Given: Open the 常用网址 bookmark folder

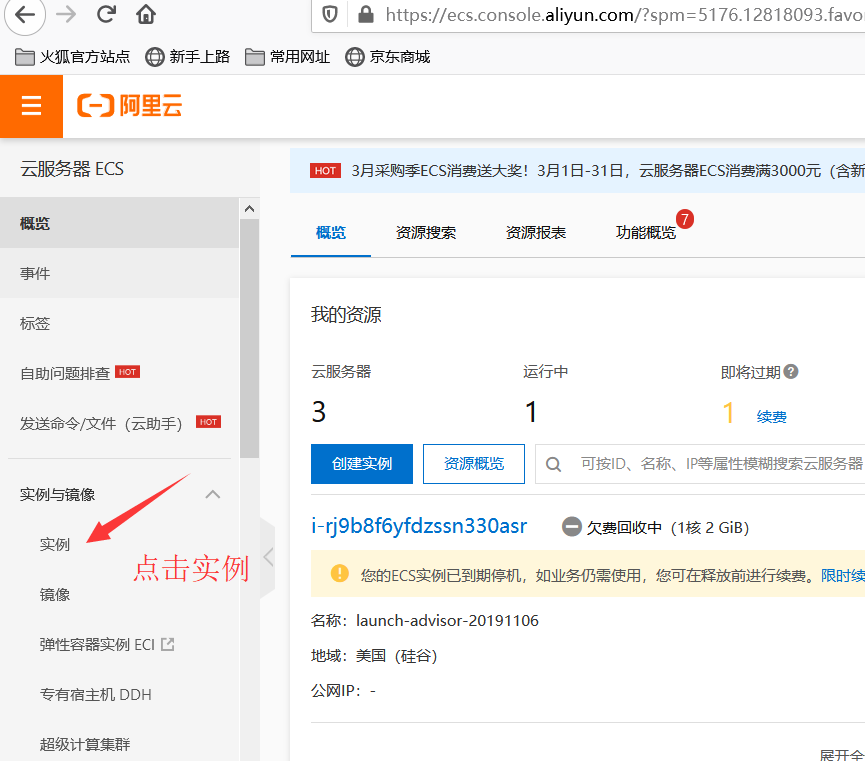Looking at the screenshot, I should click(x=287, y=57).
